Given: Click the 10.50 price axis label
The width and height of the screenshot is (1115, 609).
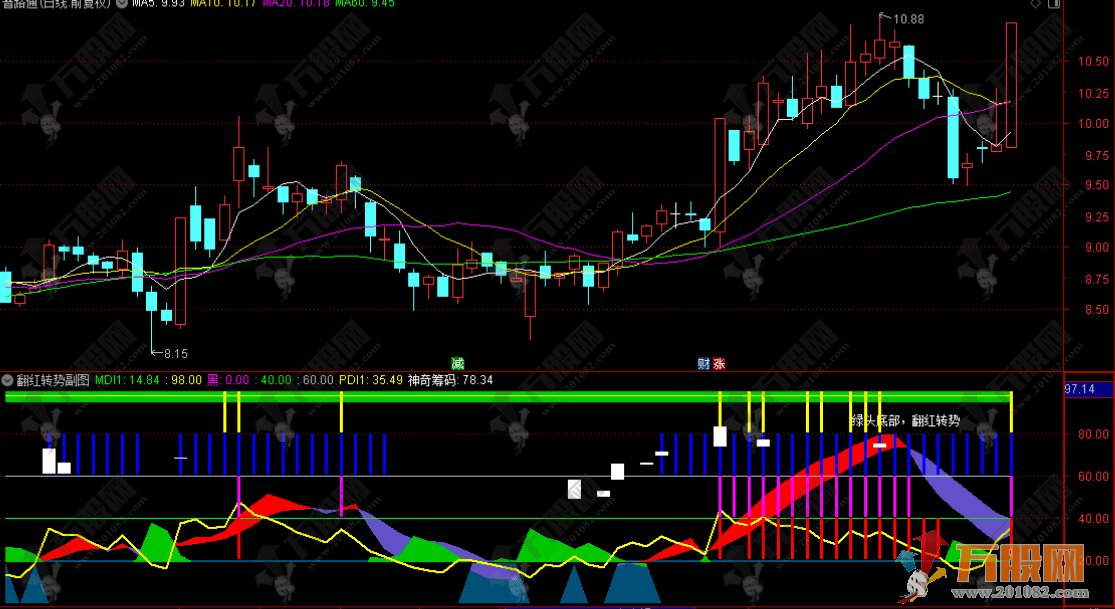Looking at the screenshot, I should point(1093,62).
